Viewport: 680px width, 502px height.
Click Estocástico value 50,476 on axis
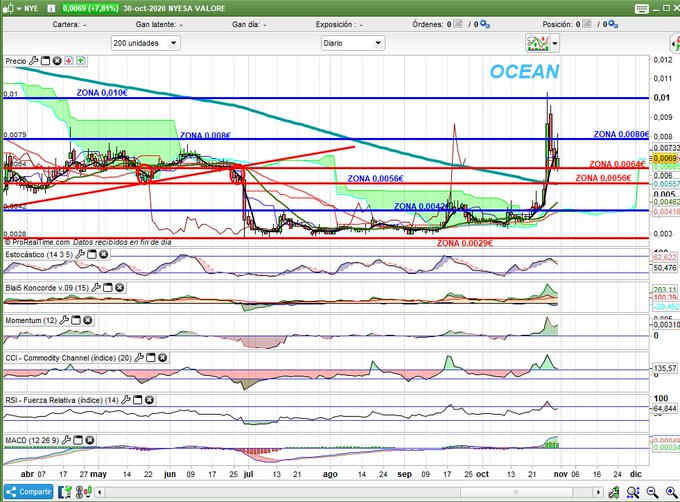point(665,268)
